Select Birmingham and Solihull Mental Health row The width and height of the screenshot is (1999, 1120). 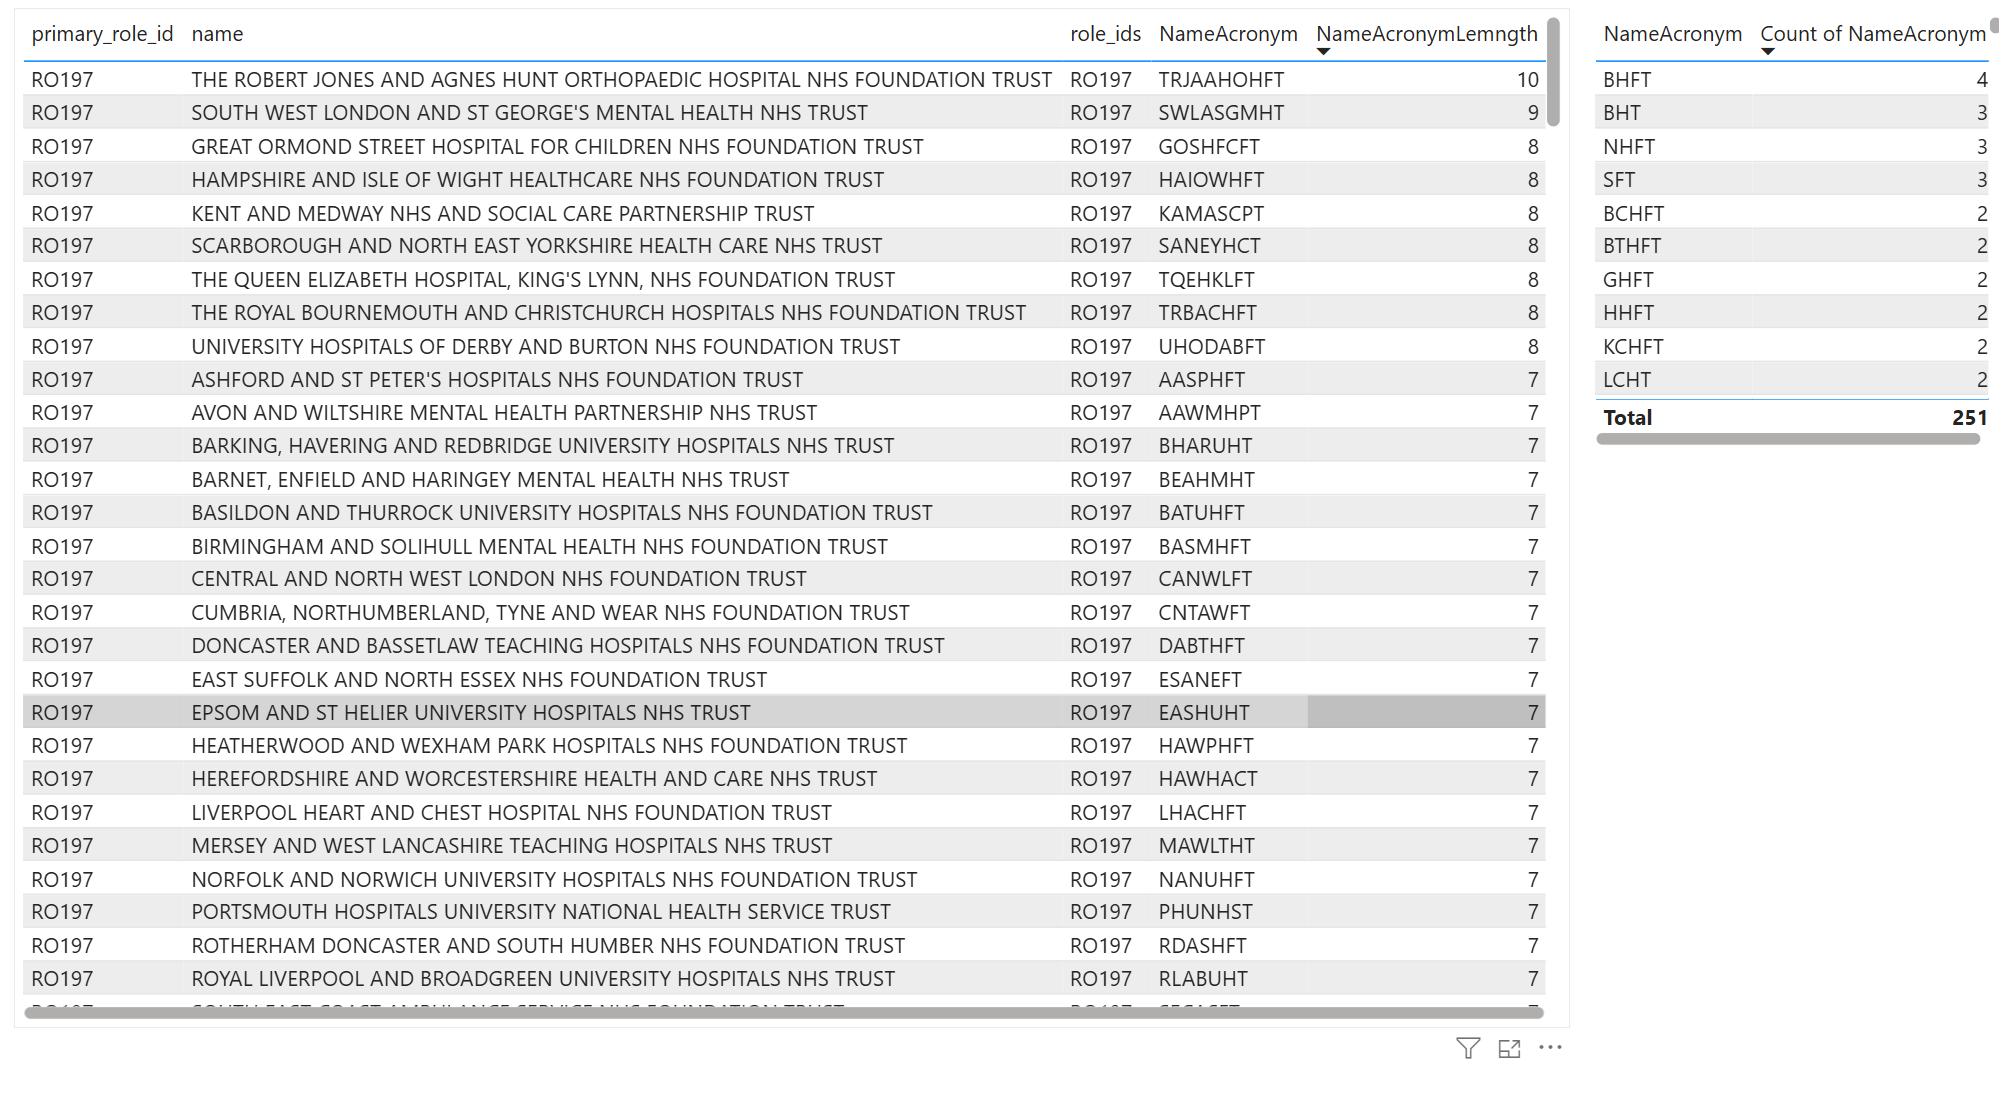click(x=784, y=546)
